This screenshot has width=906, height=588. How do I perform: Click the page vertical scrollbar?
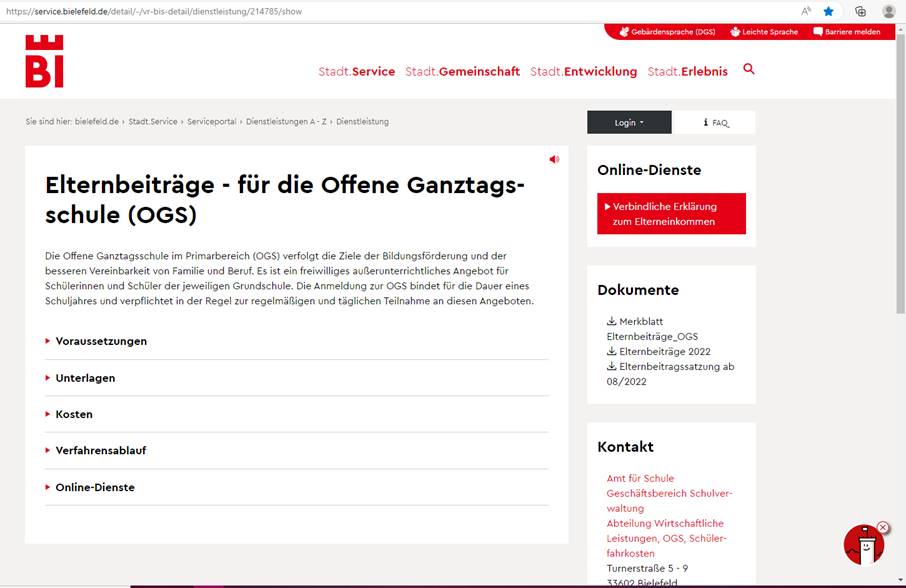(x=900, y=173)
